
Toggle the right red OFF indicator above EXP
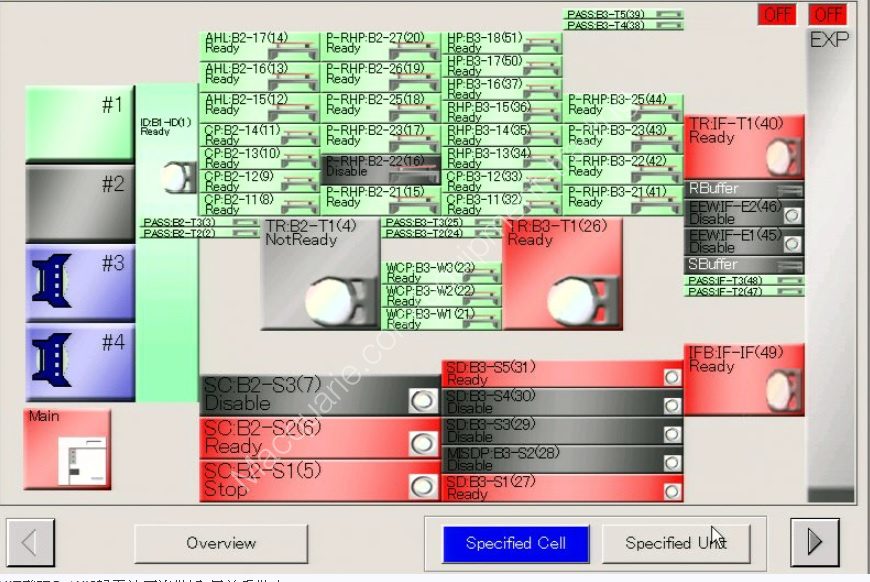pyautogui.click(x=828, y=14)
